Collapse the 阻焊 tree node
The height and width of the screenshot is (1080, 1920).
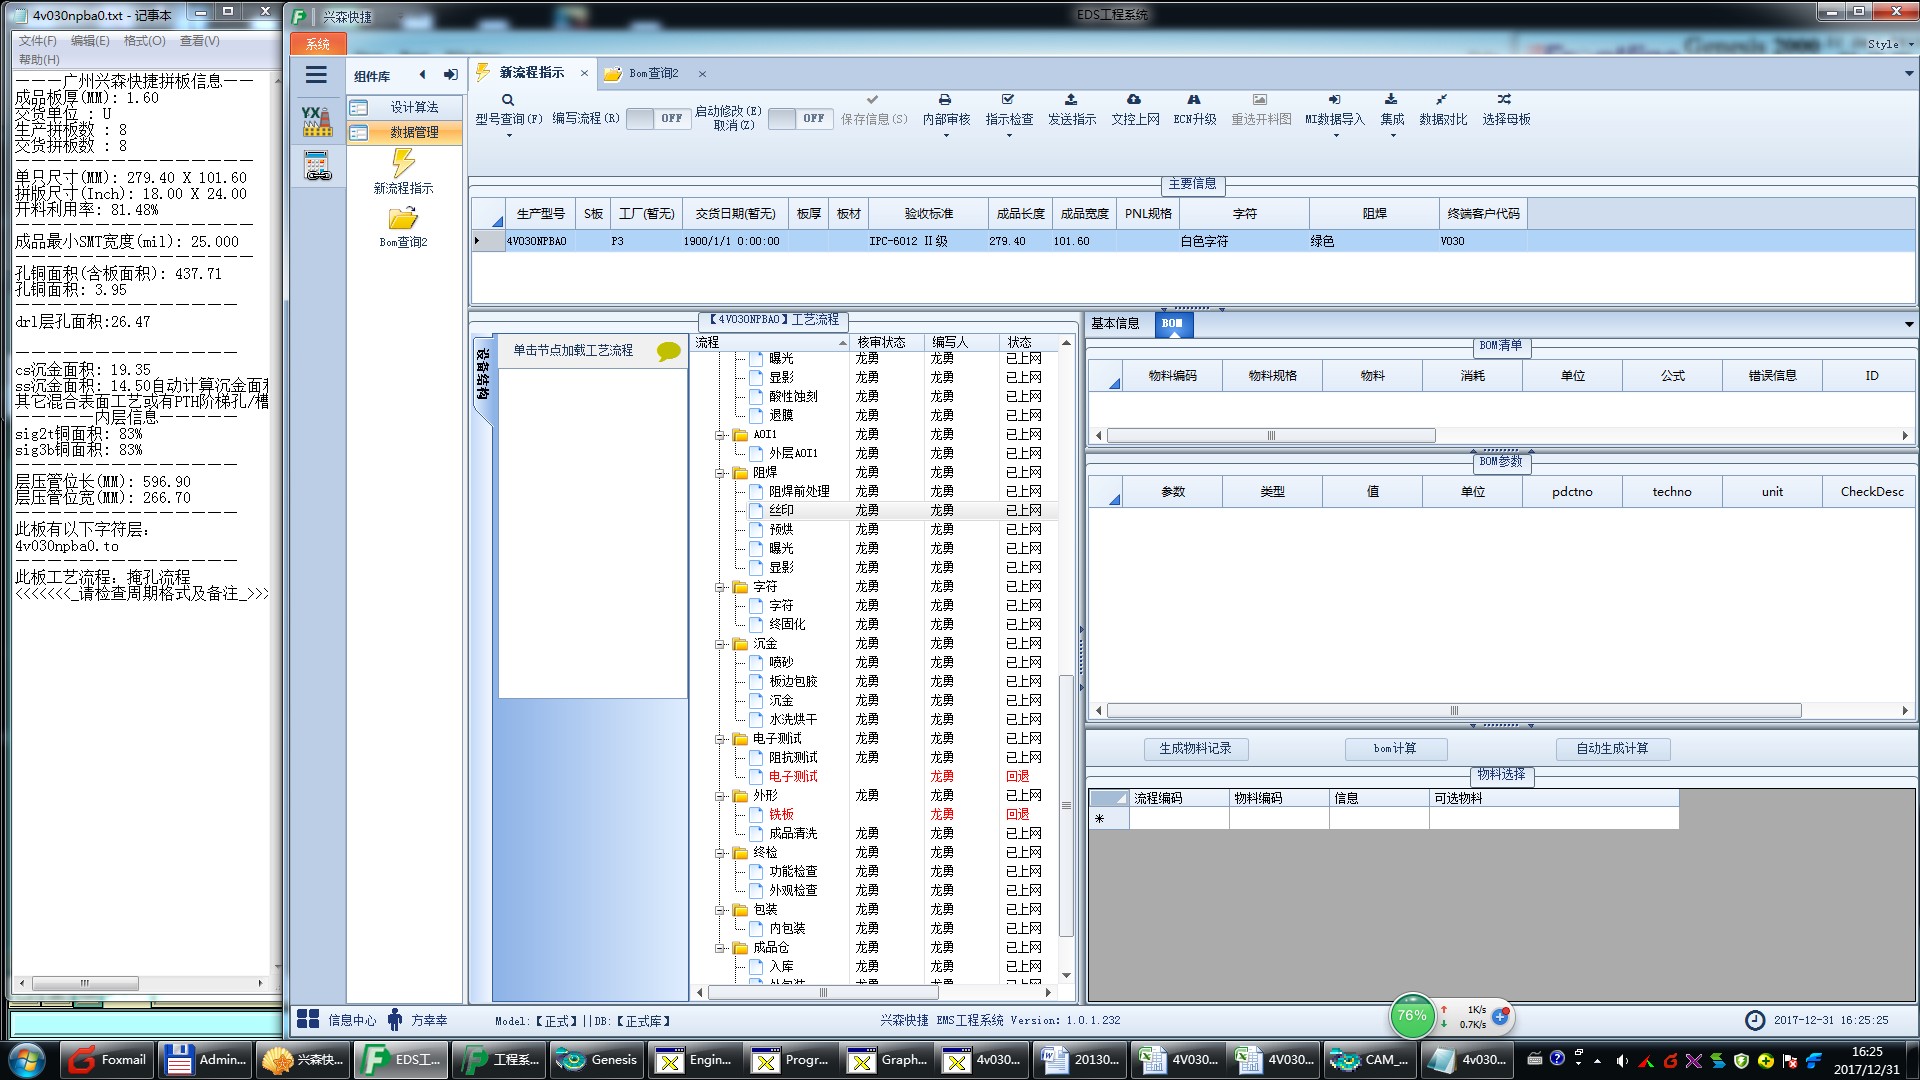(x=720, y=473)
